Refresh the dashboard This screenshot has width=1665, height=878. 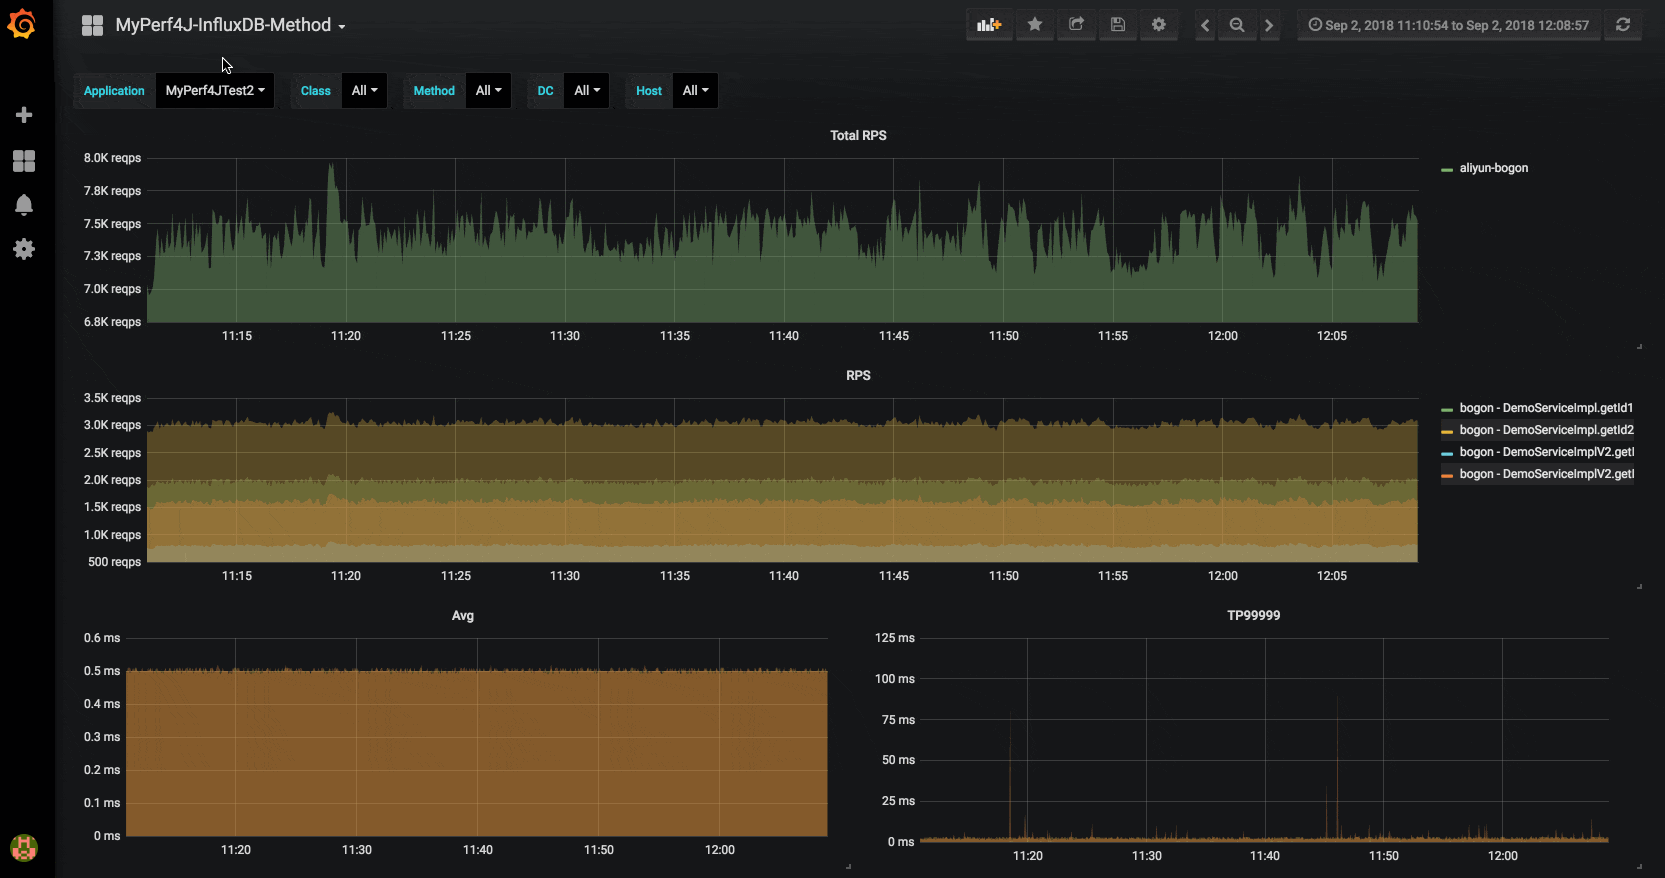(1623, 25)
